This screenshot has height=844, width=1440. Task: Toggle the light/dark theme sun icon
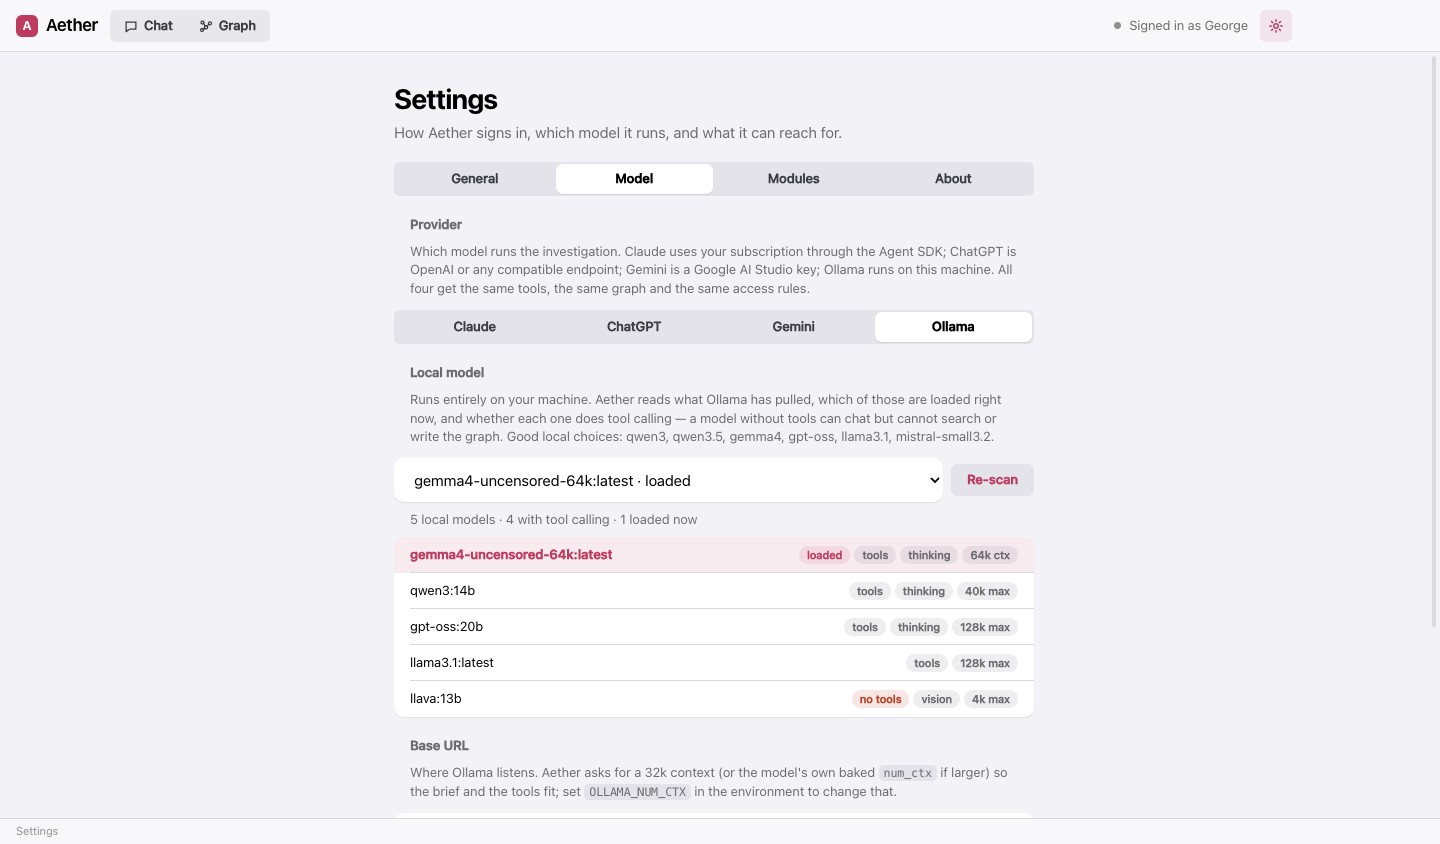[x=1276, y=26]
